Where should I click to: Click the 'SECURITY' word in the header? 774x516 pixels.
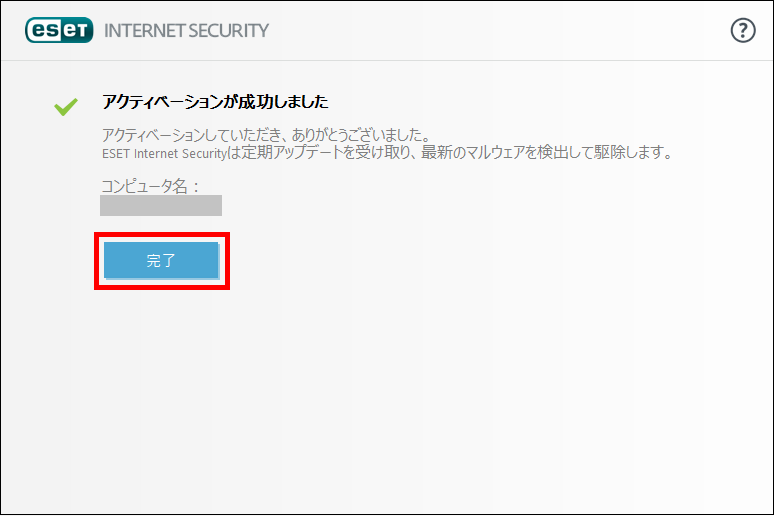pos(228,31)
